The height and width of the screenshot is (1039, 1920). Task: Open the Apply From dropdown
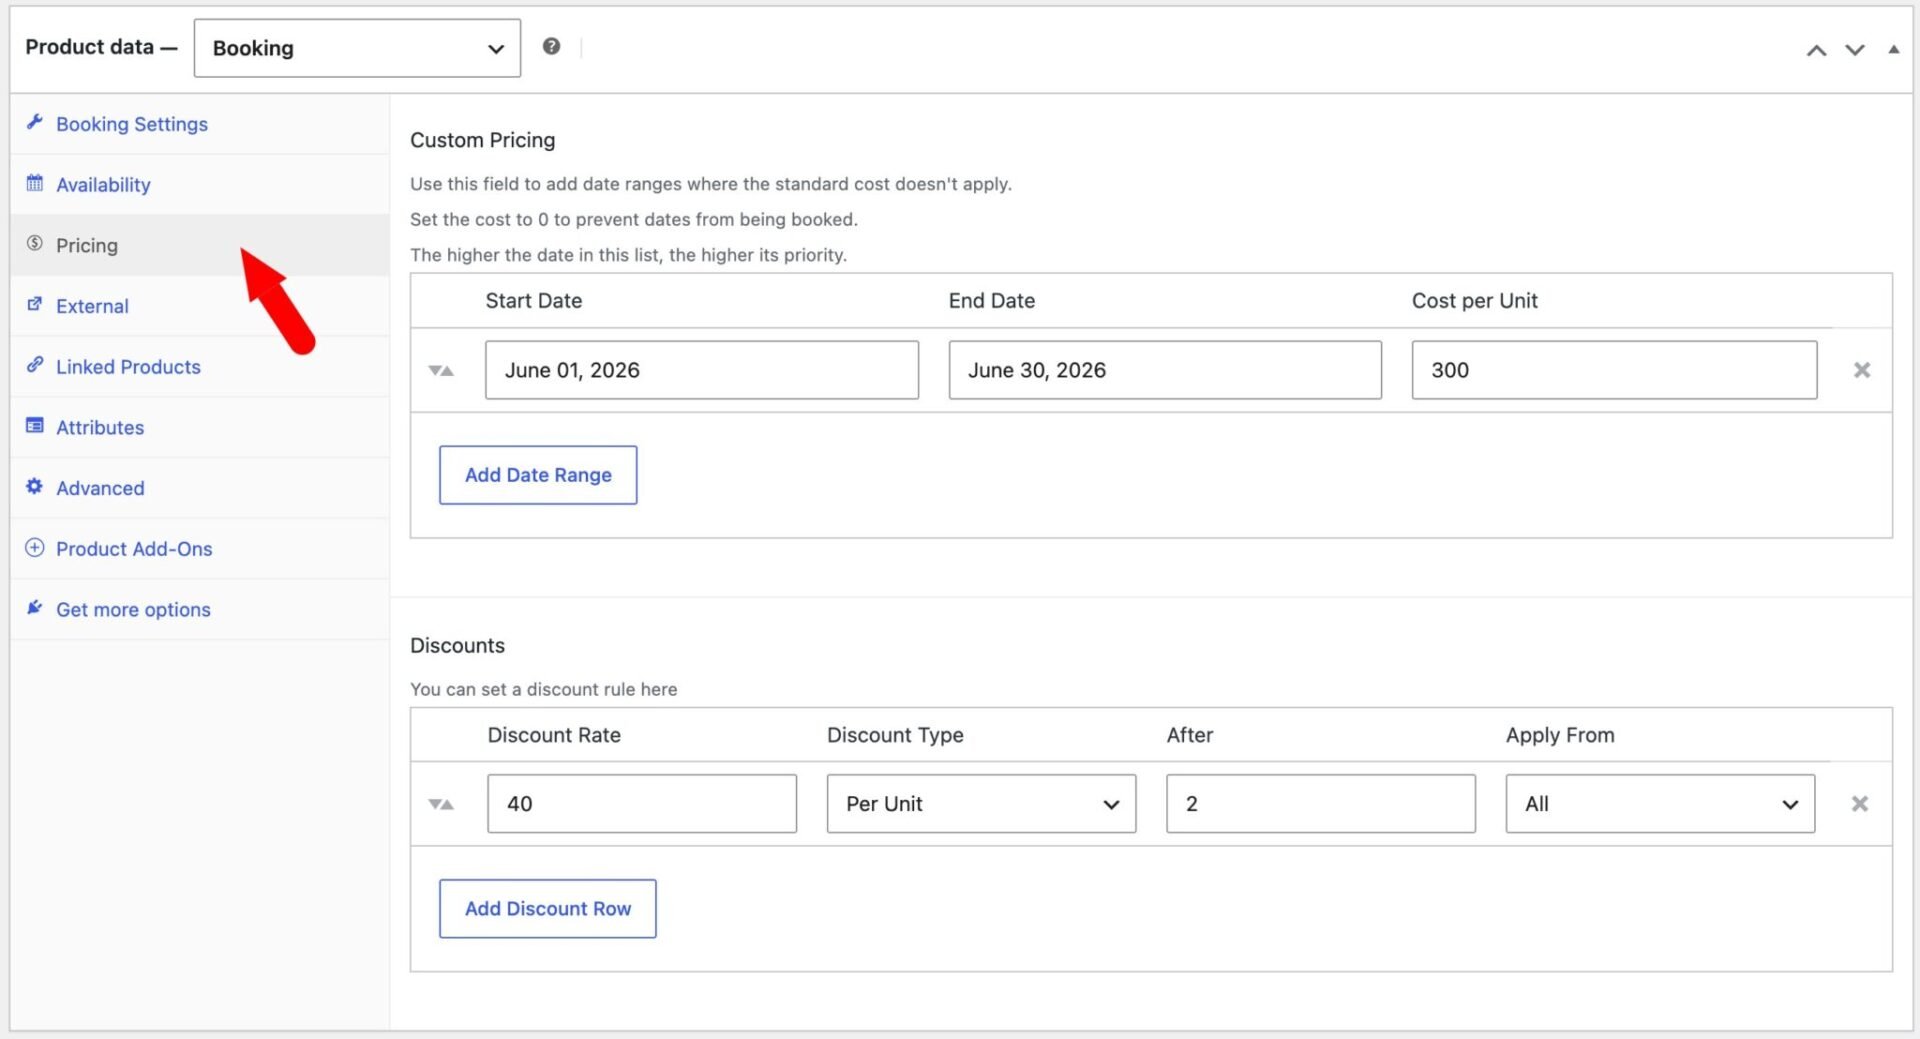click(1658, 803)
